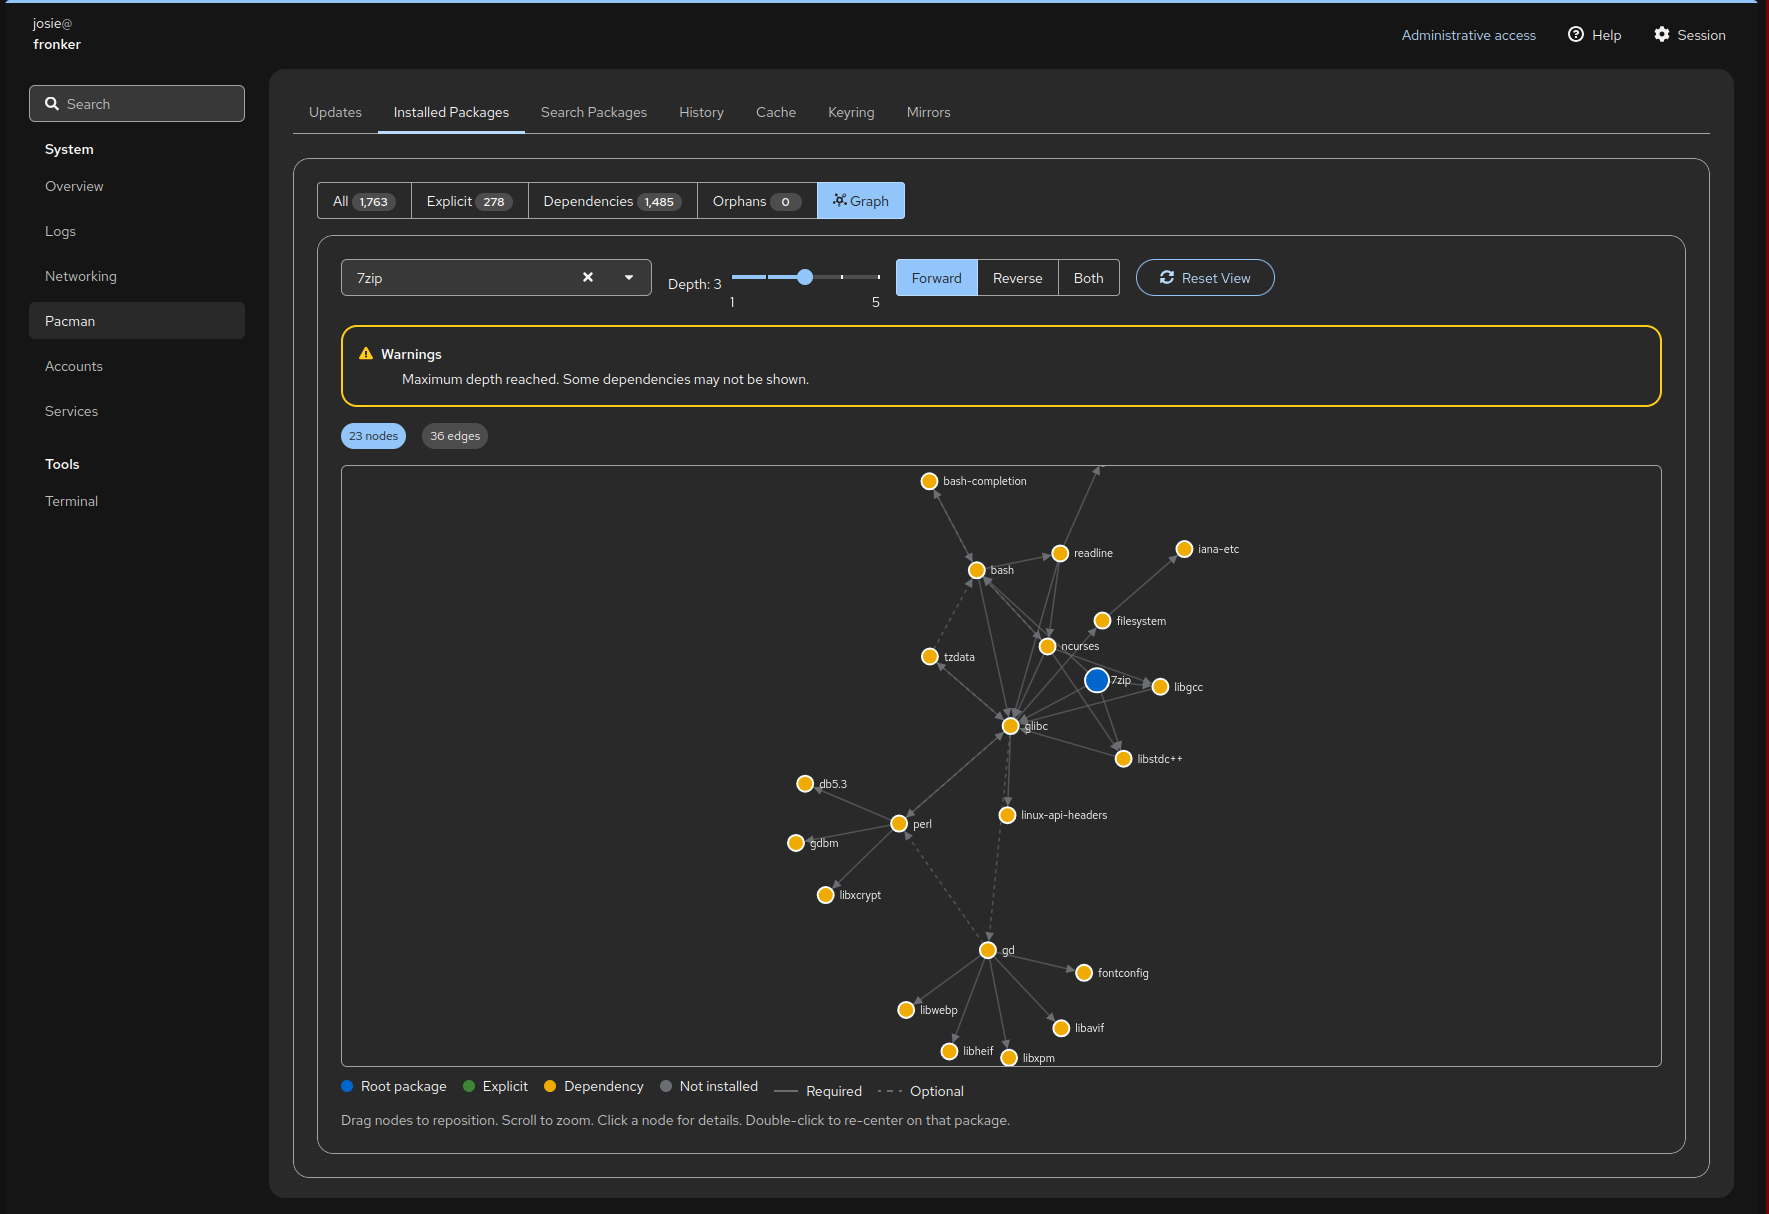Click the iana-etc graph node
The image size is (1769, 1214).
(1184, 549)
